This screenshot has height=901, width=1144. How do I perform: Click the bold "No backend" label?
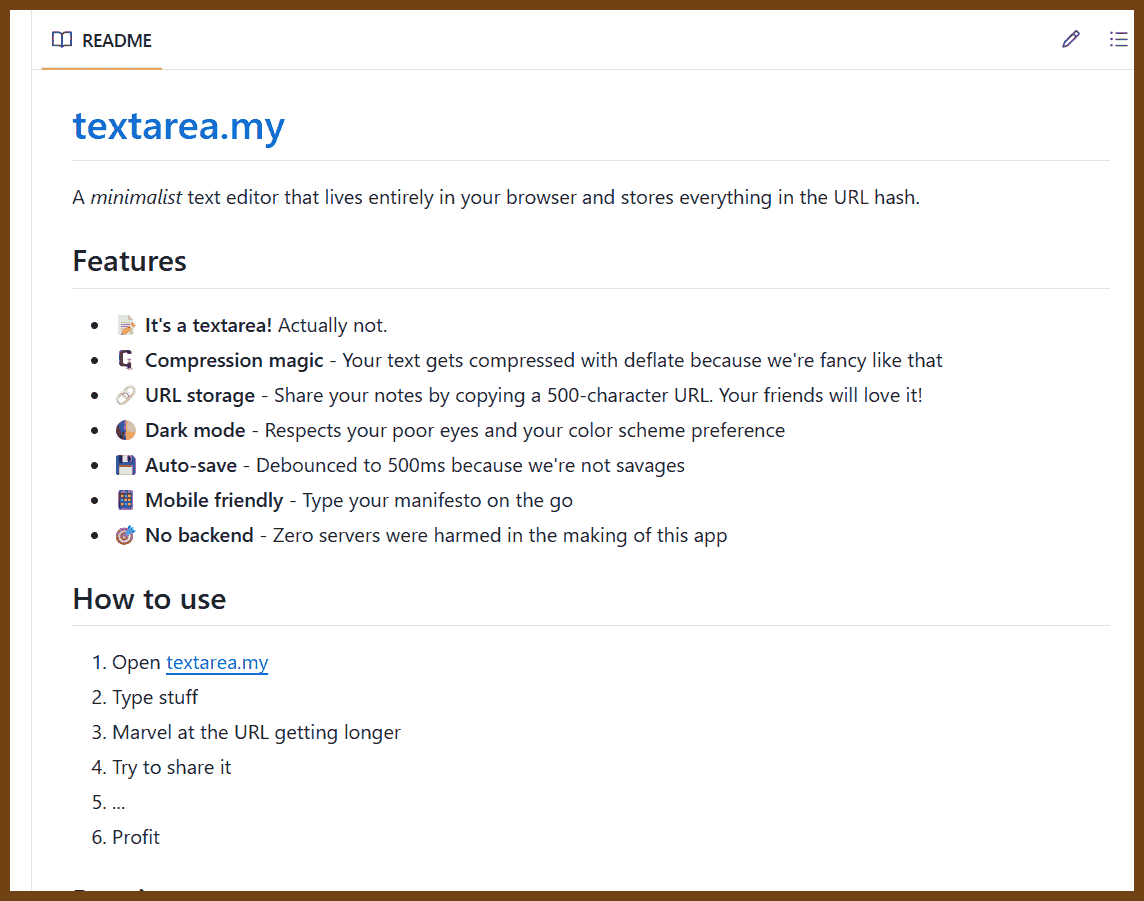[199, 536]
